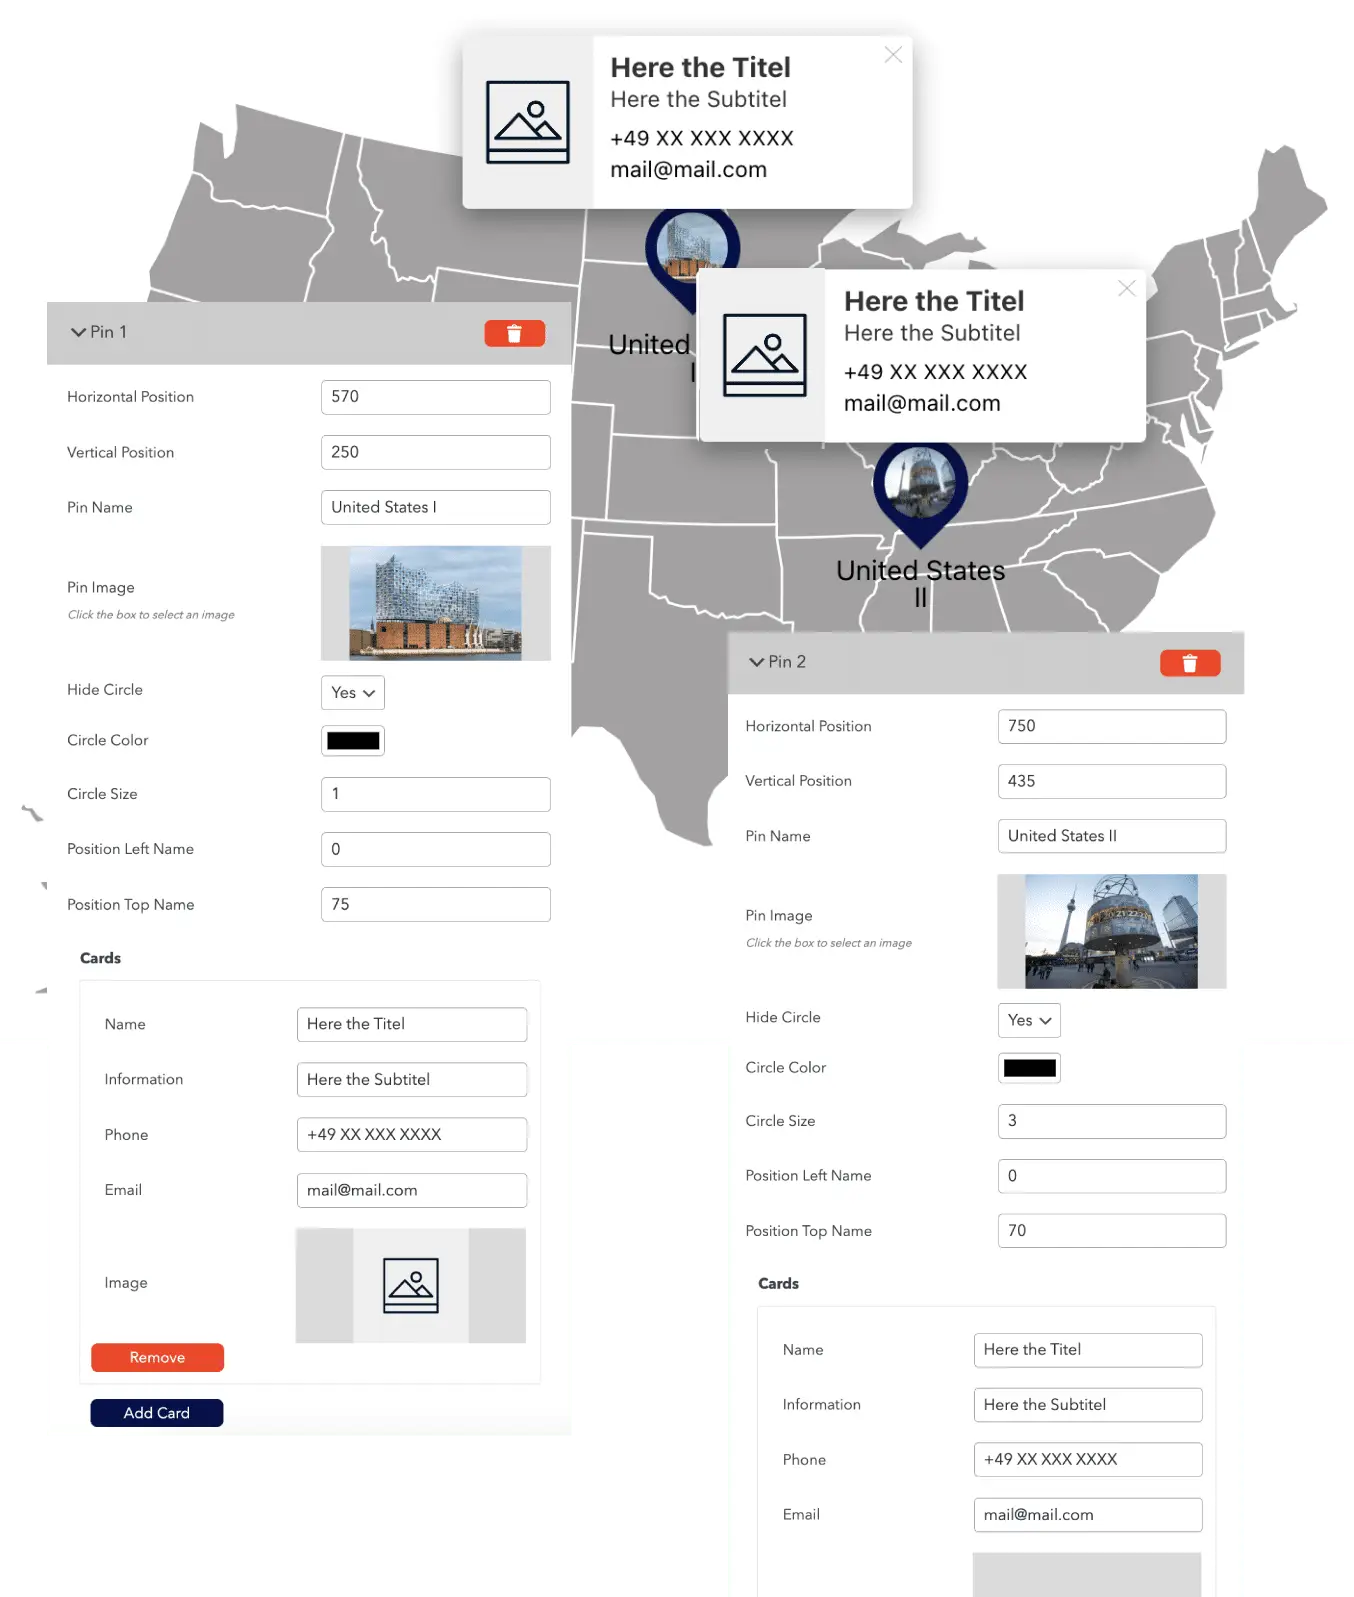Screen dimensions: 1354x1597
Task: Edit Pin 2 card Information field
Action: click(x=1088, y=1405)
